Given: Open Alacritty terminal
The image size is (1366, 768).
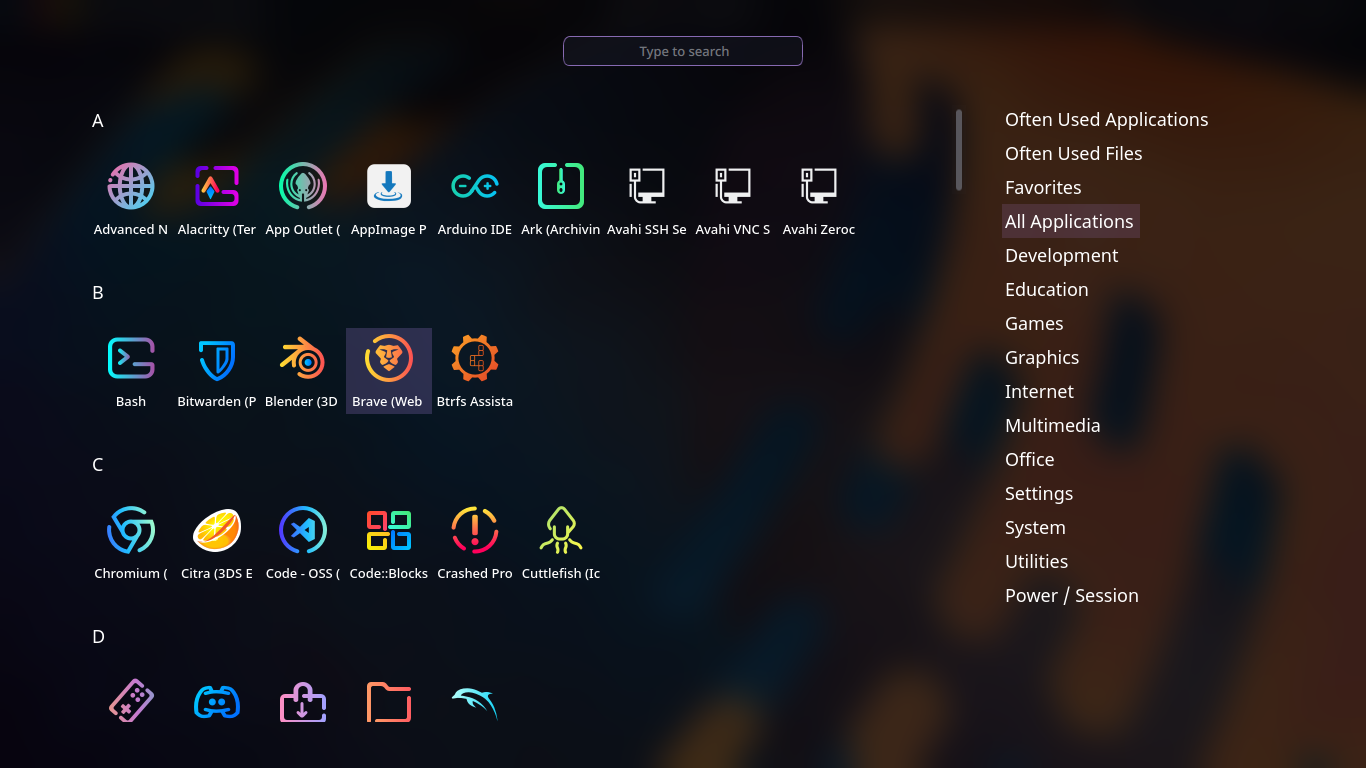Looking at the screenshot, I should [216, 187].
